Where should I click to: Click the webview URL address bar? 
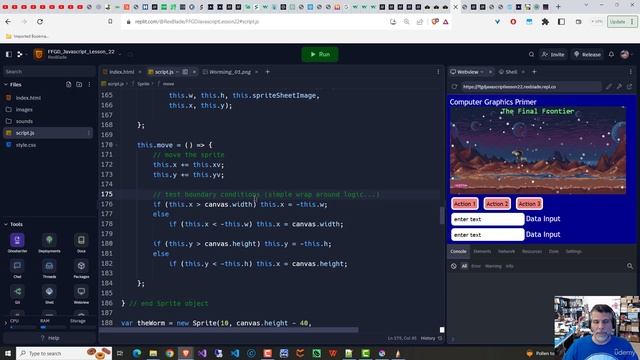531,87
